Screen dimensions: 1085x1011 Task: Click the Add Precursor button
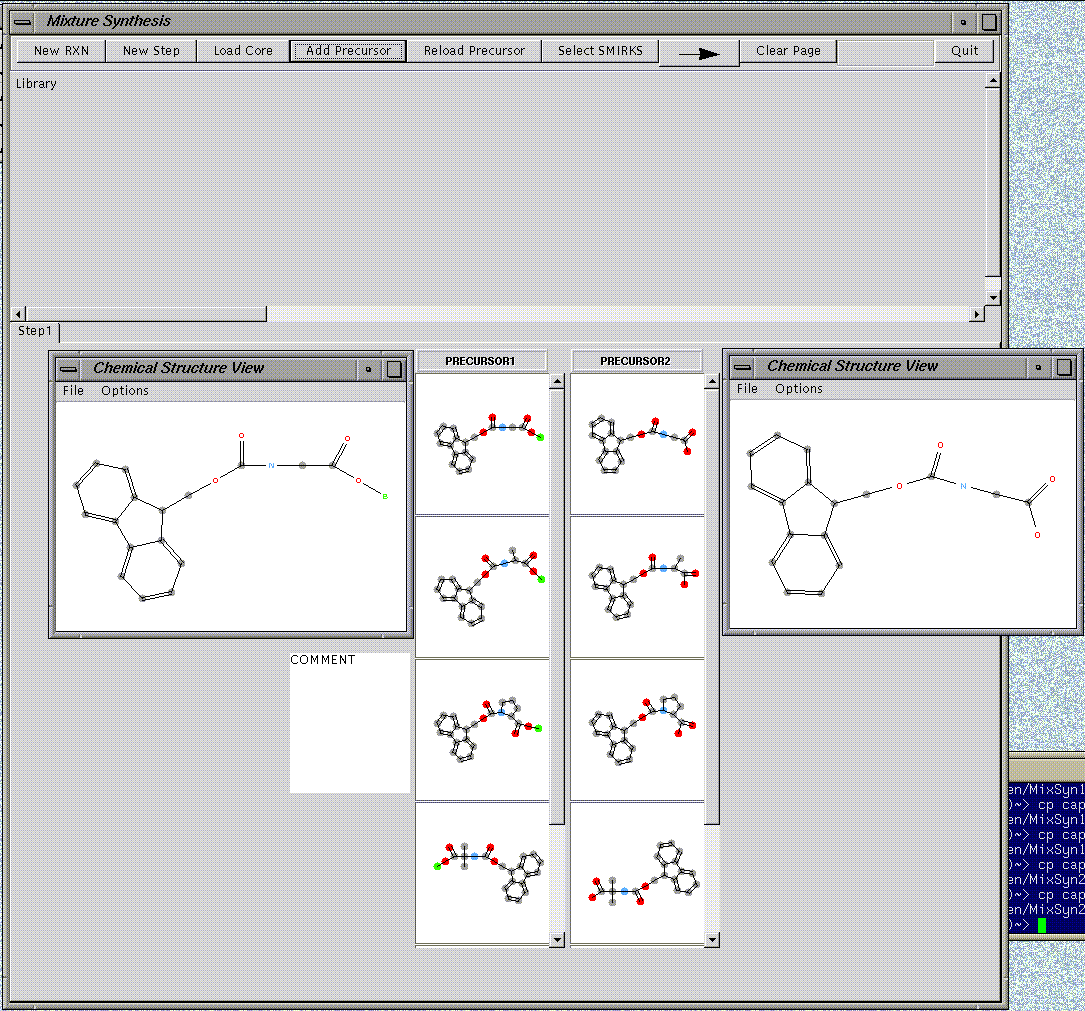pos(348,51)
